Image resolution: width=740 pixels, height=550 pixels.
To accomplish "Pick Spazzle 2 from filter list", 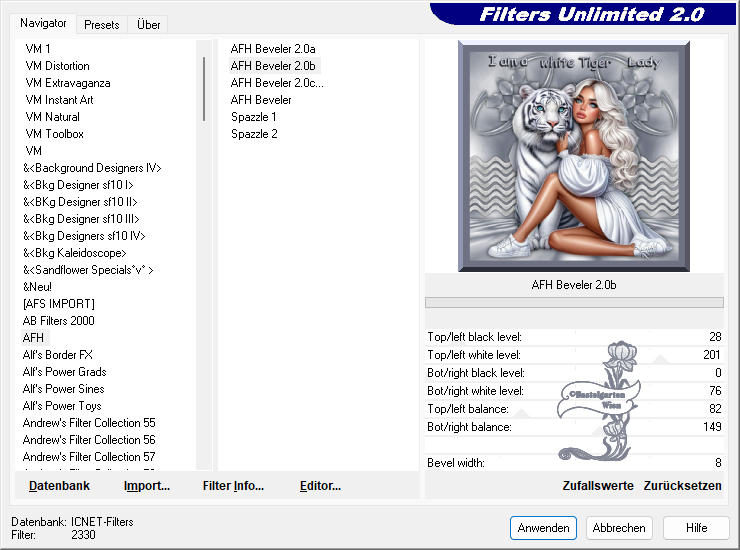I will pyautogui.click(x=254, y=134).
